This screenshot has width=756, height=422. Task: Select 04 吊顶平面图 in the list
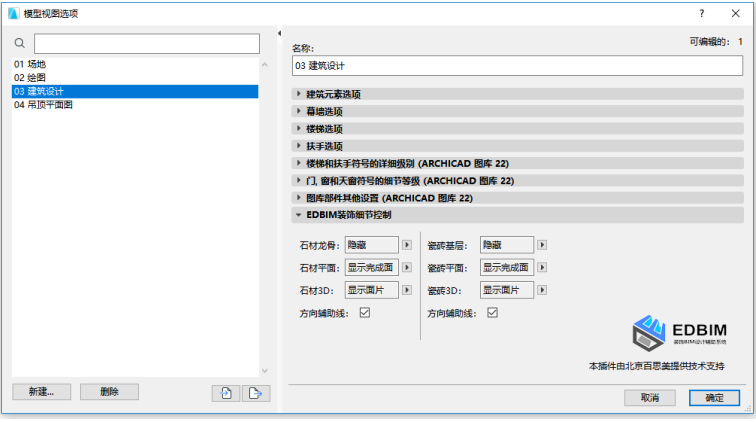click(x=135, y=105)
